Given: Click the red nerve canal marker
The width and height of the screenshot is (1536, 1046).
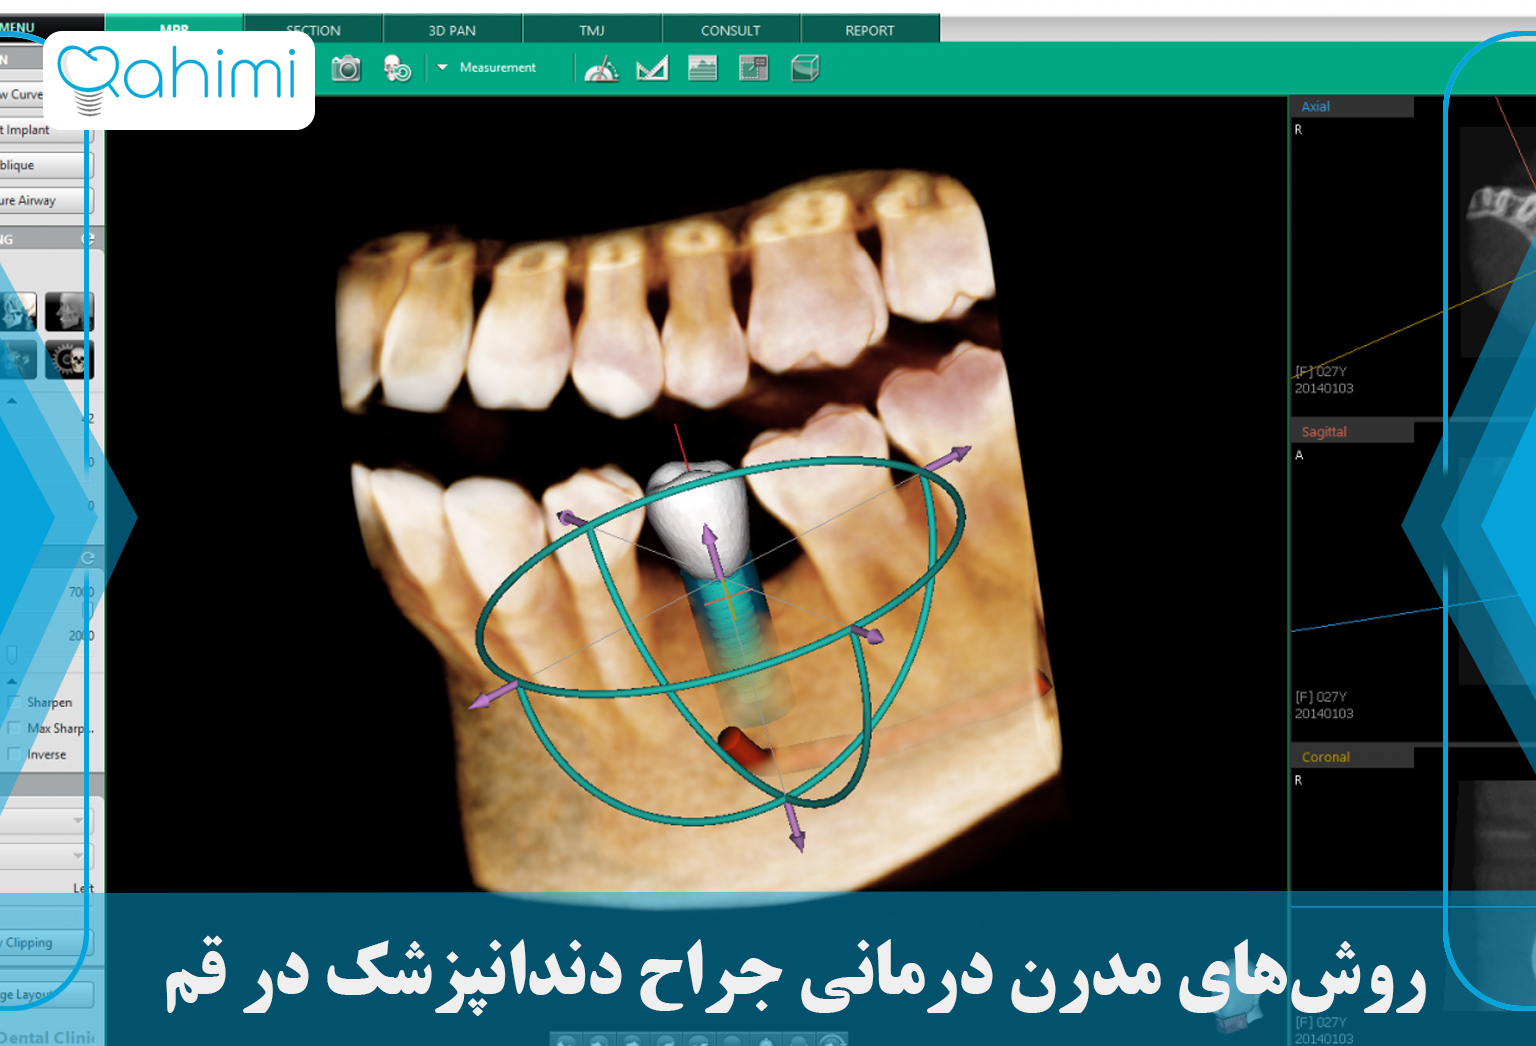Looking at the screenshot, I should tap(742, 747).
